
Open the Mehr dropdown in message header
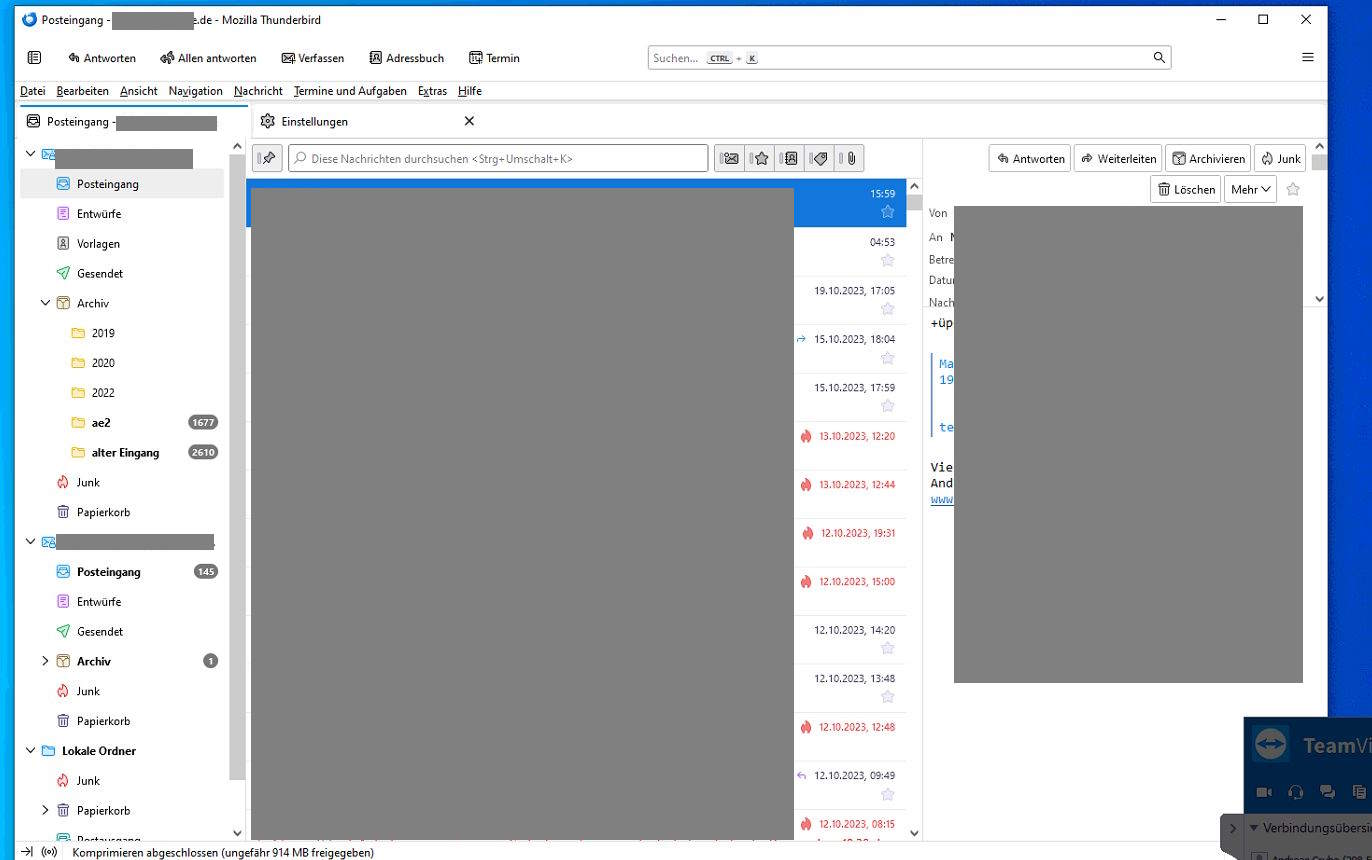pyautogui.click(x=1250, y=189)
